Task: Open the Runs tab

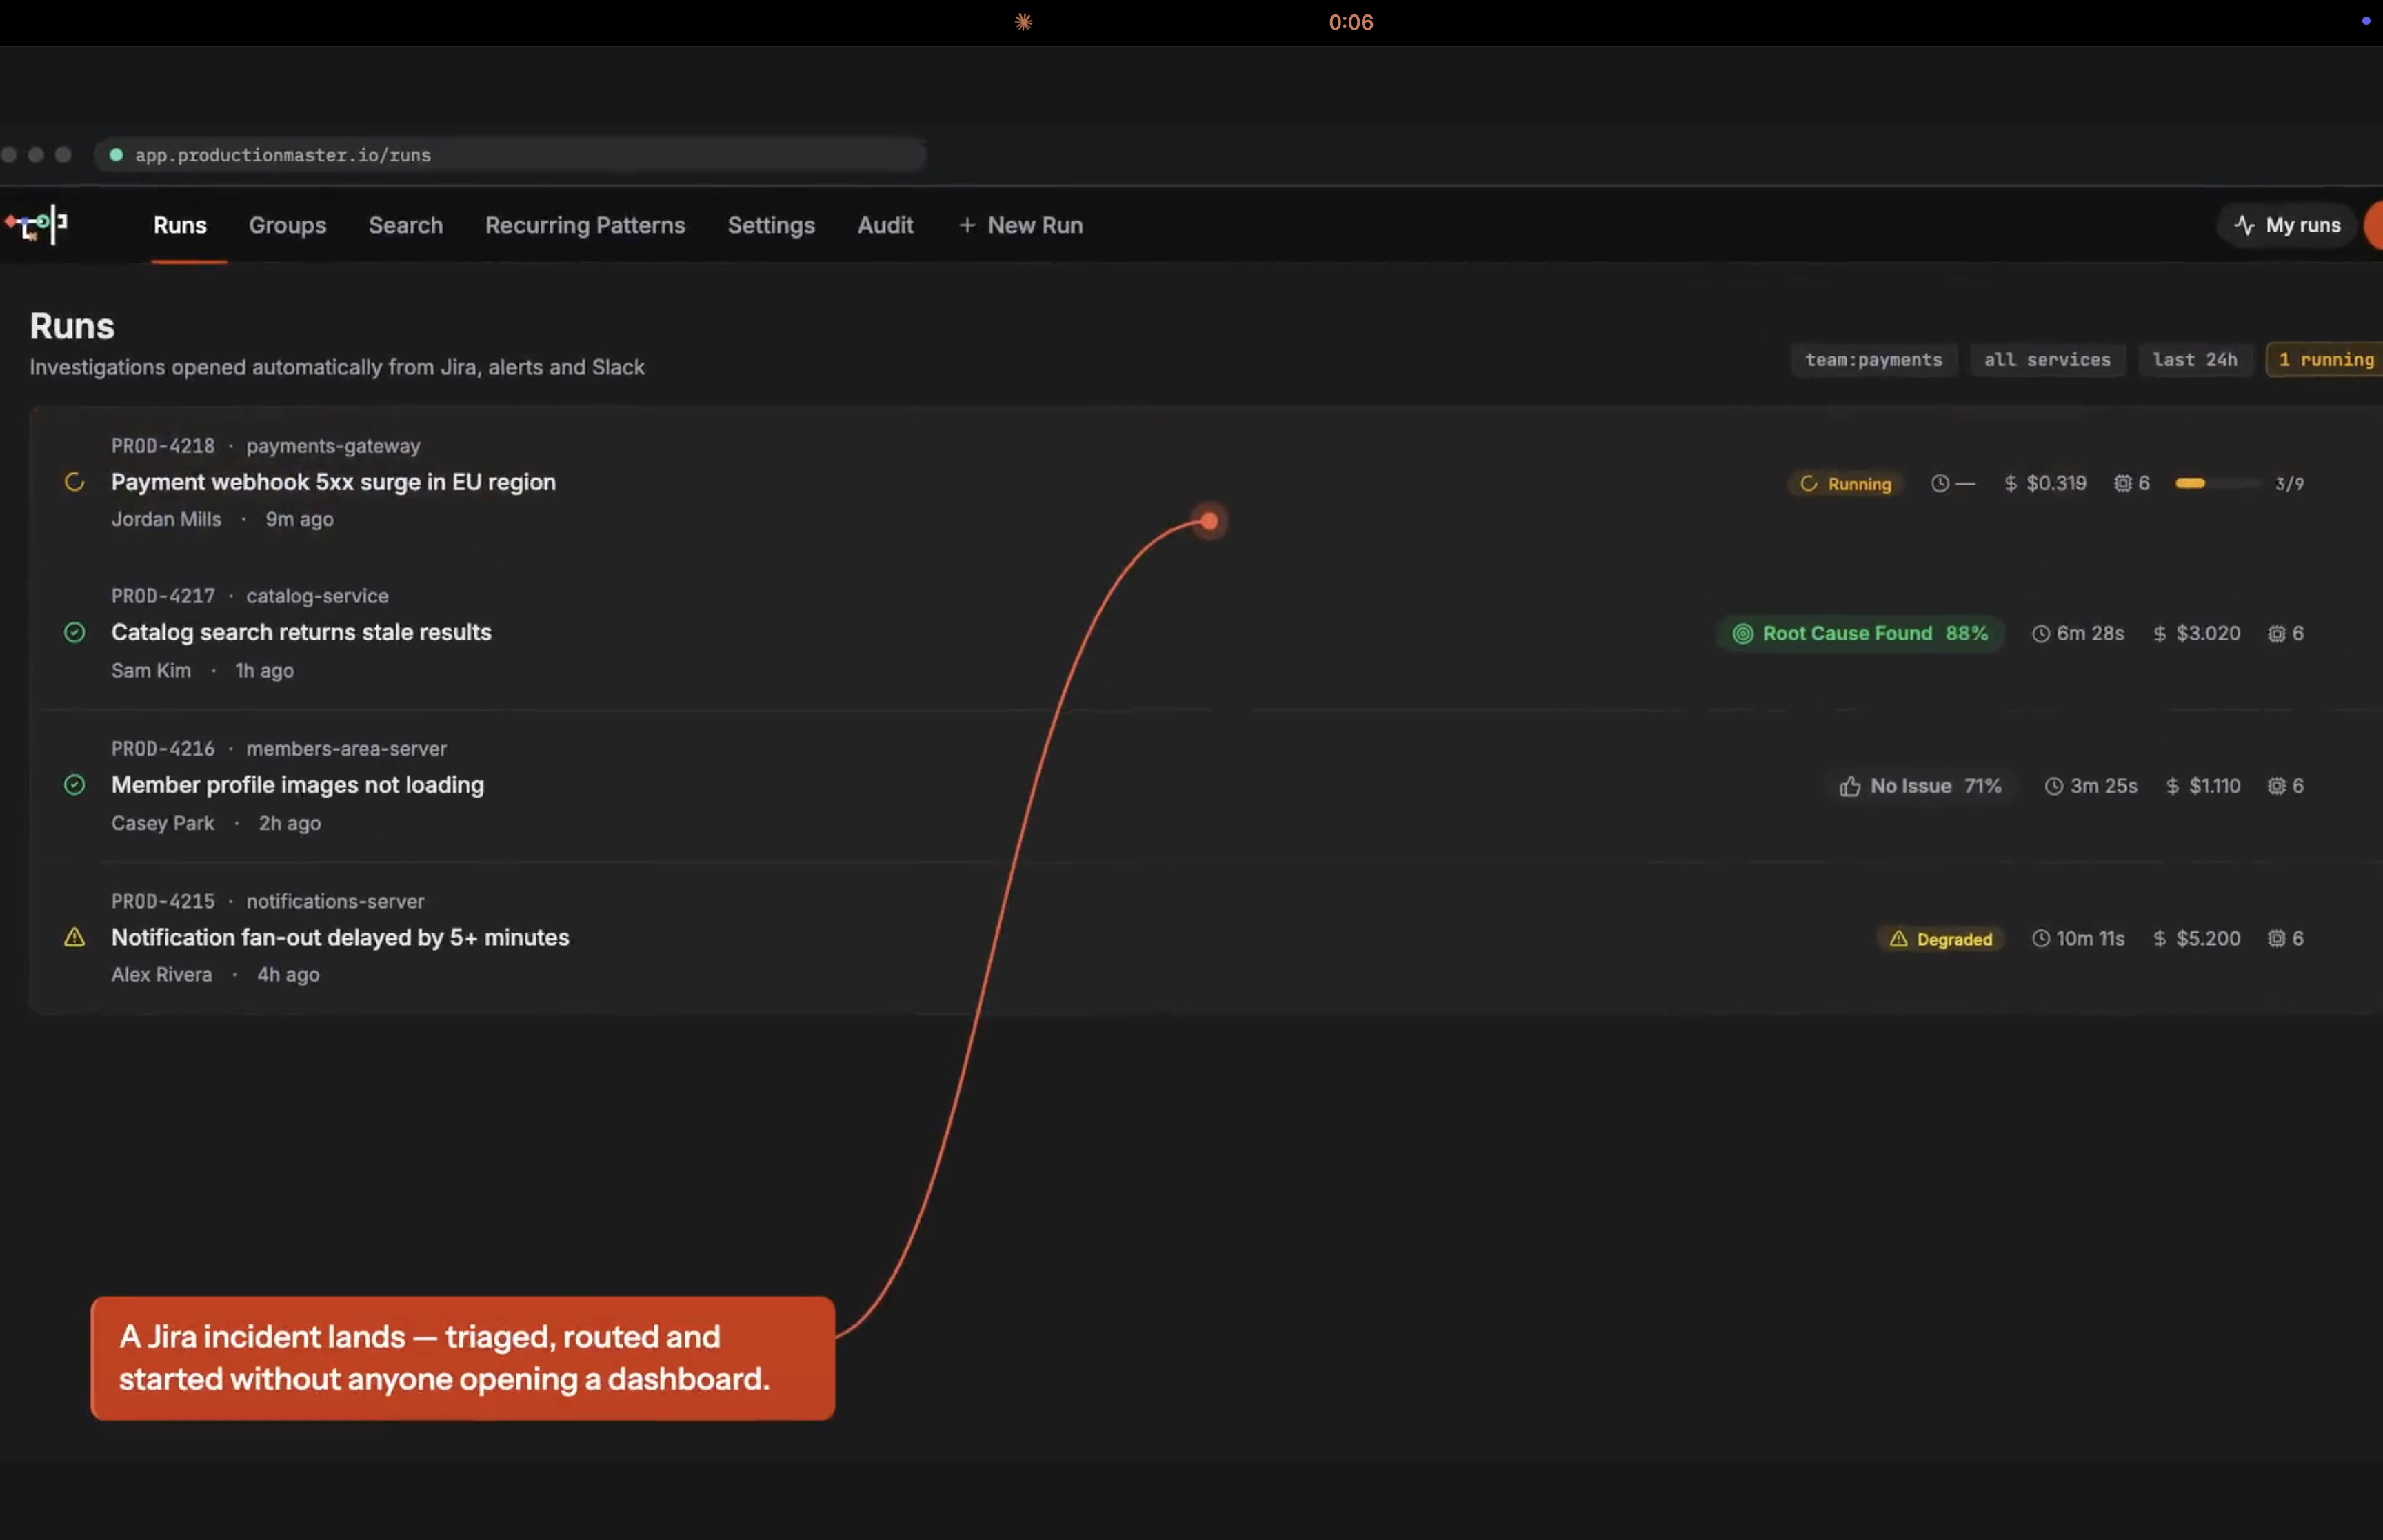Action: point(180,226)
